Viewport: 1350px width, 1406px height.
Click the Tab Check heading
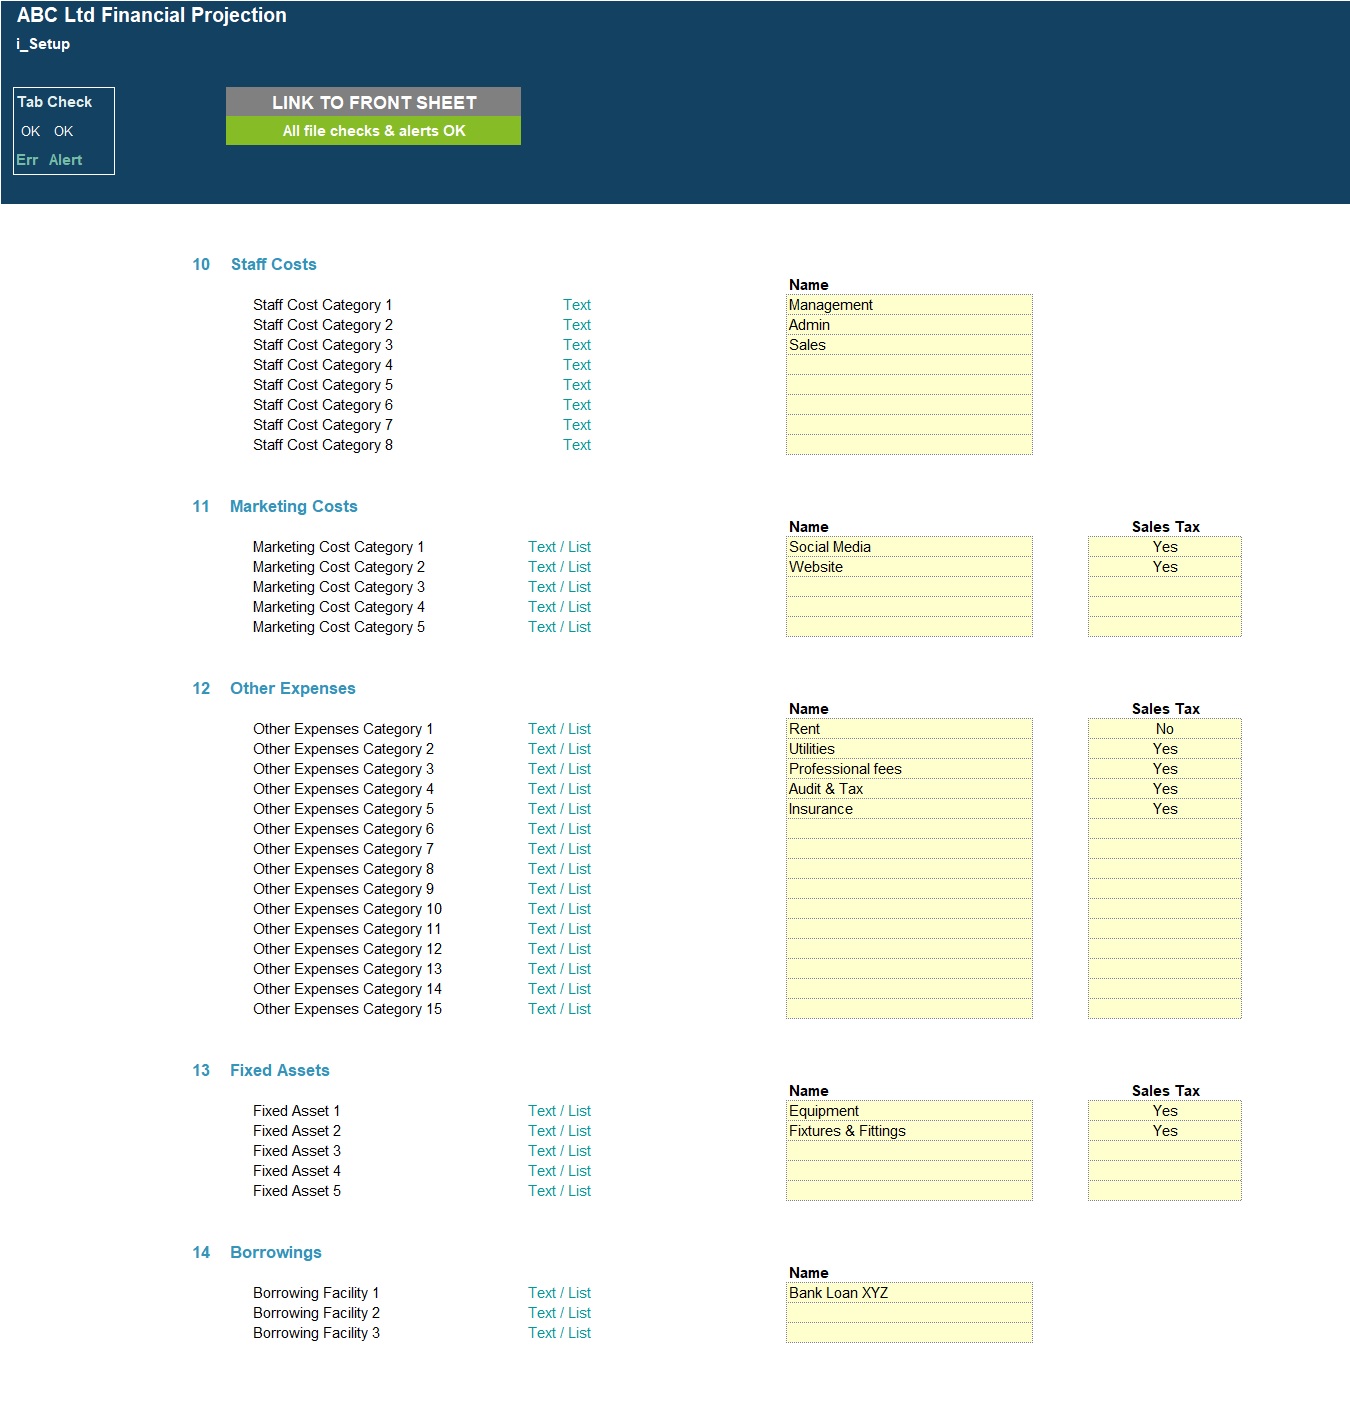[x=54, y=102]
